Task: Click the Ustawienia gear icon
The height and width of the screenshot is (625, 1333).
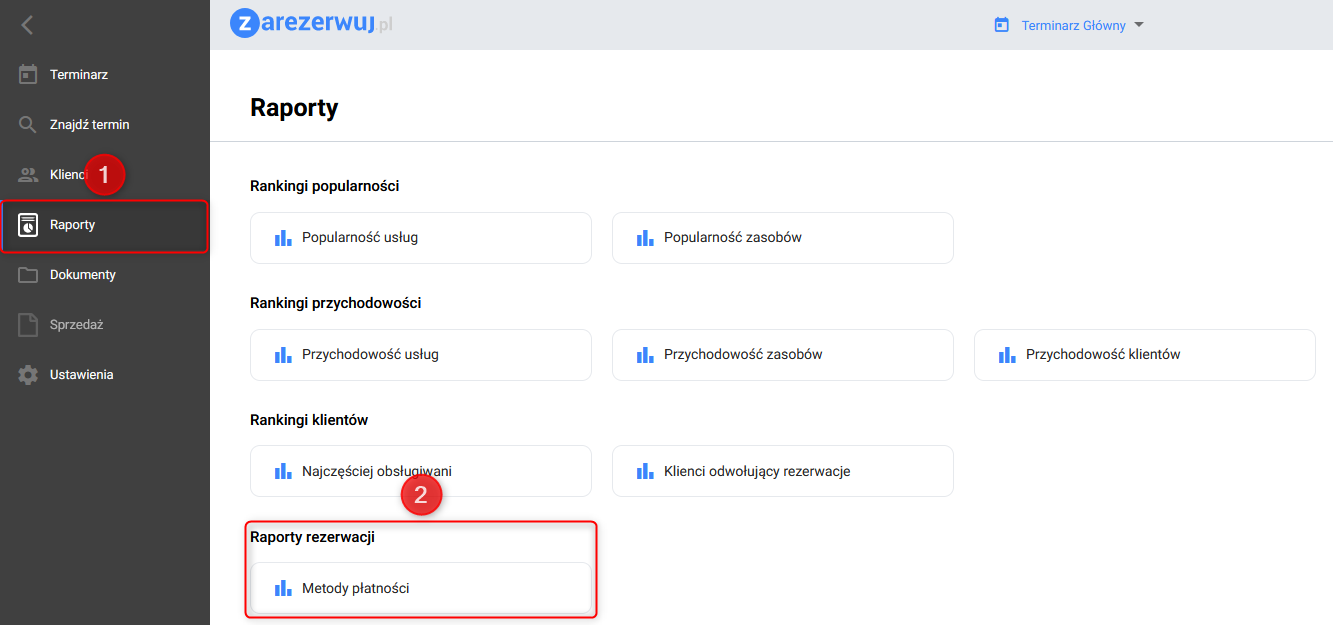Action: click(28, 375)
